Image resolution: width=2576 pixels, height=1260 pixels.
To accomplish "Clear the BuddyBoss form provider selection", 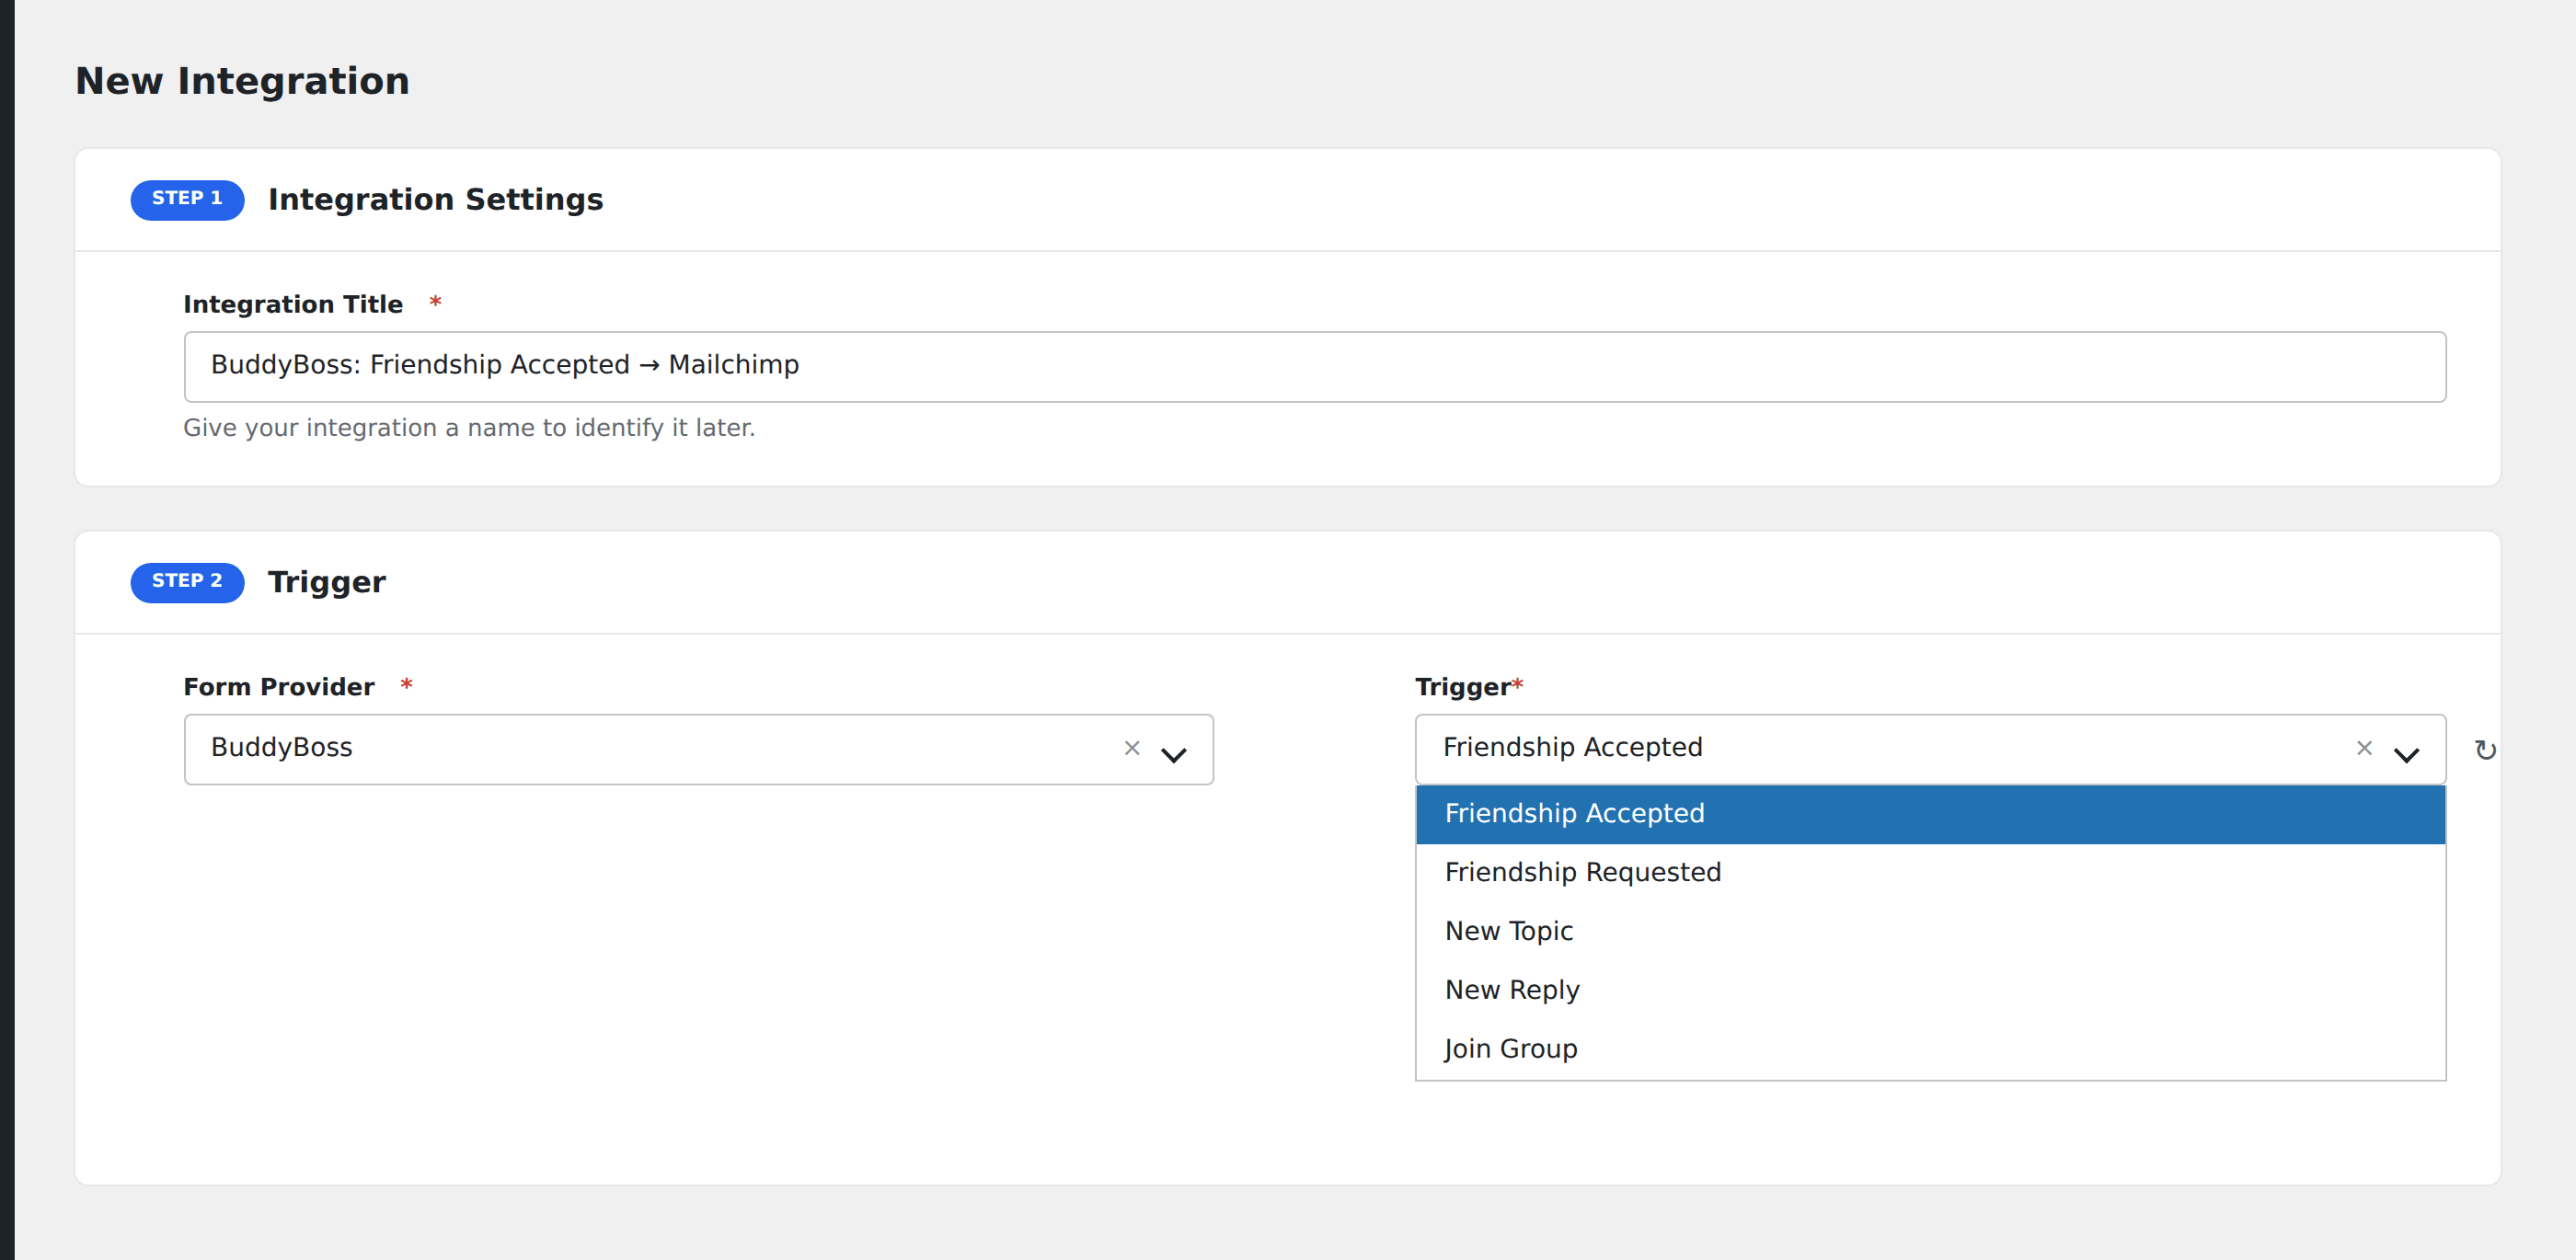I will point(1131,748).
